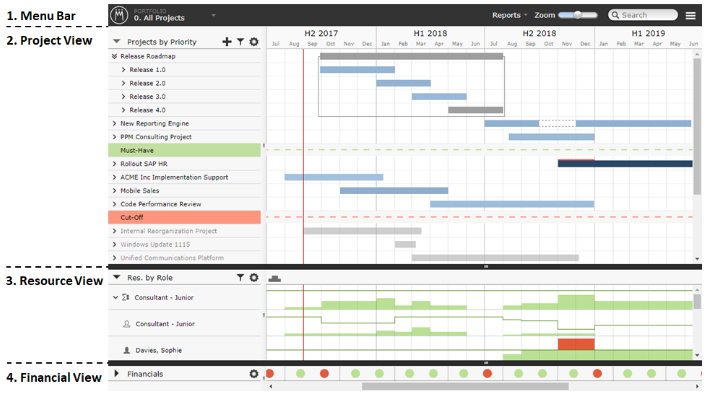Select the Rollout SAP HR dark bar

click(625, 164)
